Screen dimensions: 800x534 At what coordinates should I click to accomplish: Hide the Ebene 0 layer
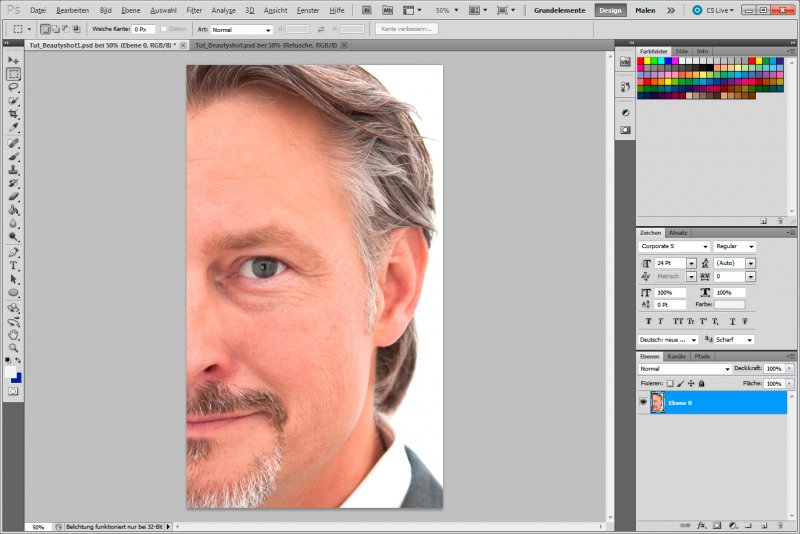[643, 402]
